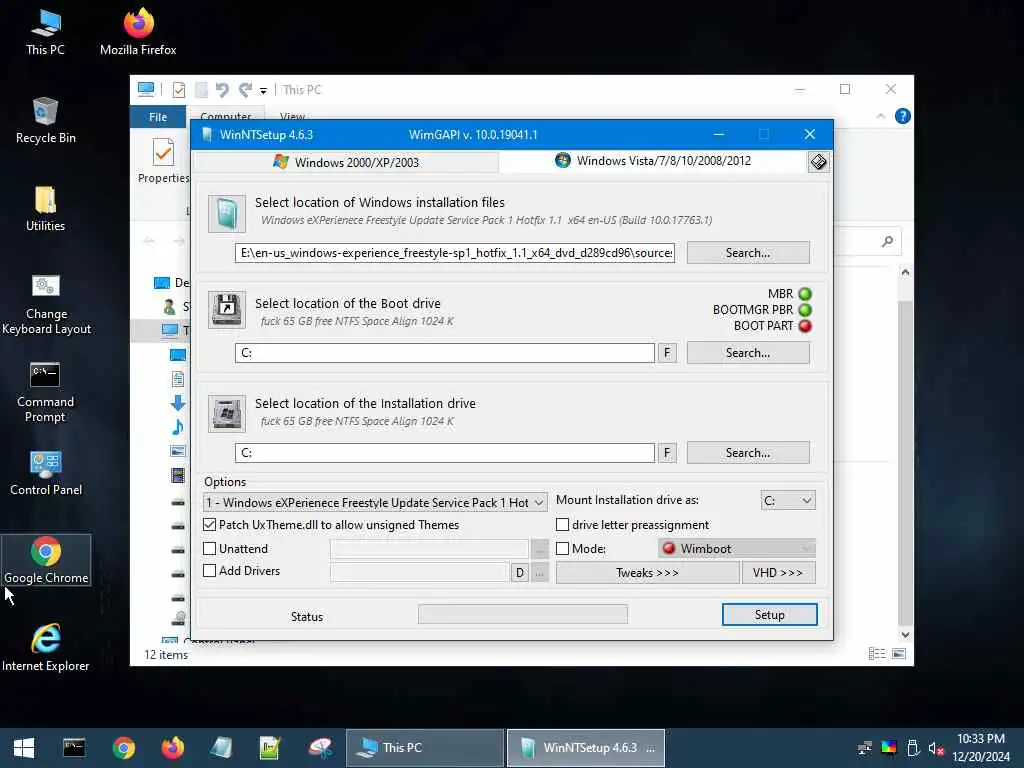Open Control Panel desktop shortcut

pos(46,473)
